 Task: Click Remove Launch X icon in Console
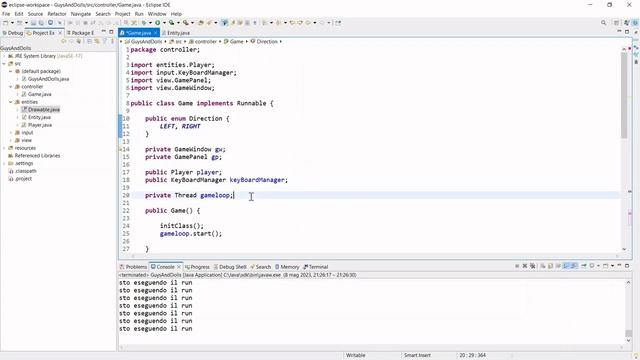525,266
